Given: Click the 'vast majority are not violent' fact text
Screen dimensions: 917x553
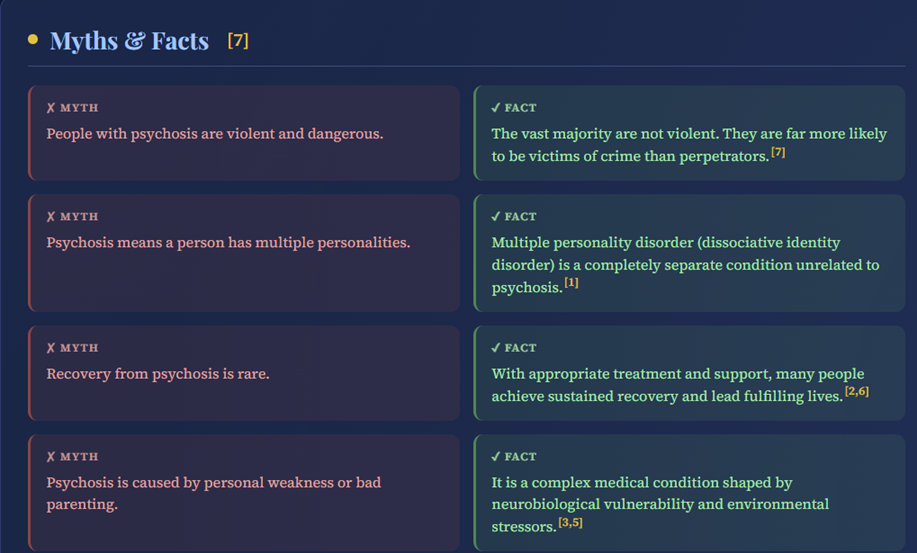Looking at the screenshot, I should click(x=689, y=134).
